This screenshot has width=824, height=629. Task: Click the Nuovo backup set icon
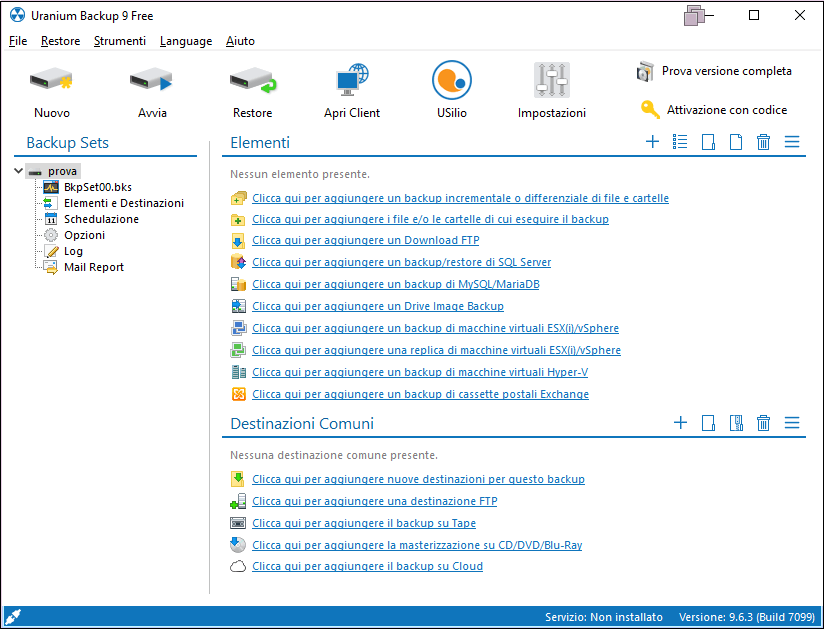pyautogui.click(x=51, y=80)
